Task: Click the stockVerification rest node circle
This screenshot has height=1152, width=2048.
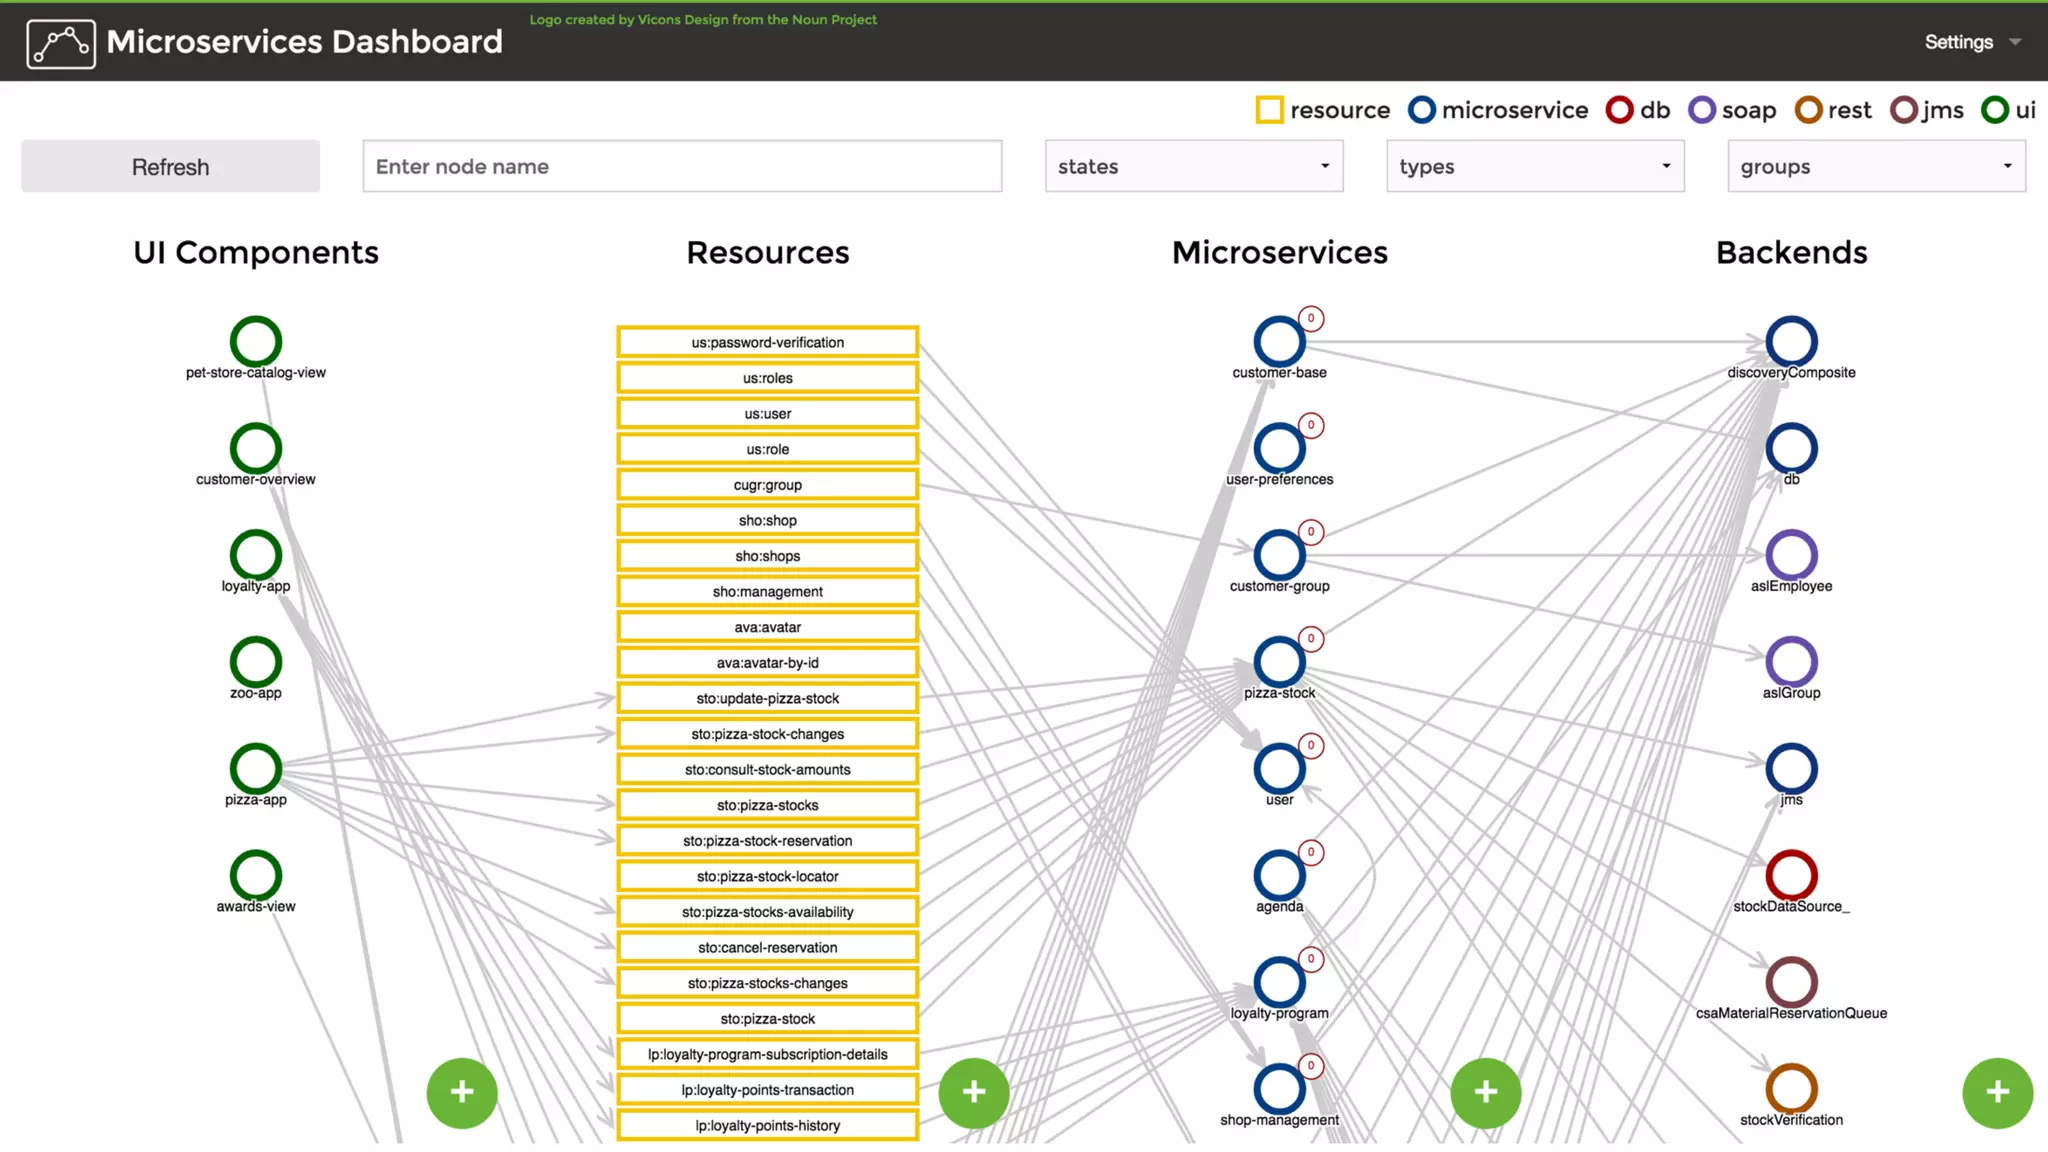Action: (1791, 1089)
